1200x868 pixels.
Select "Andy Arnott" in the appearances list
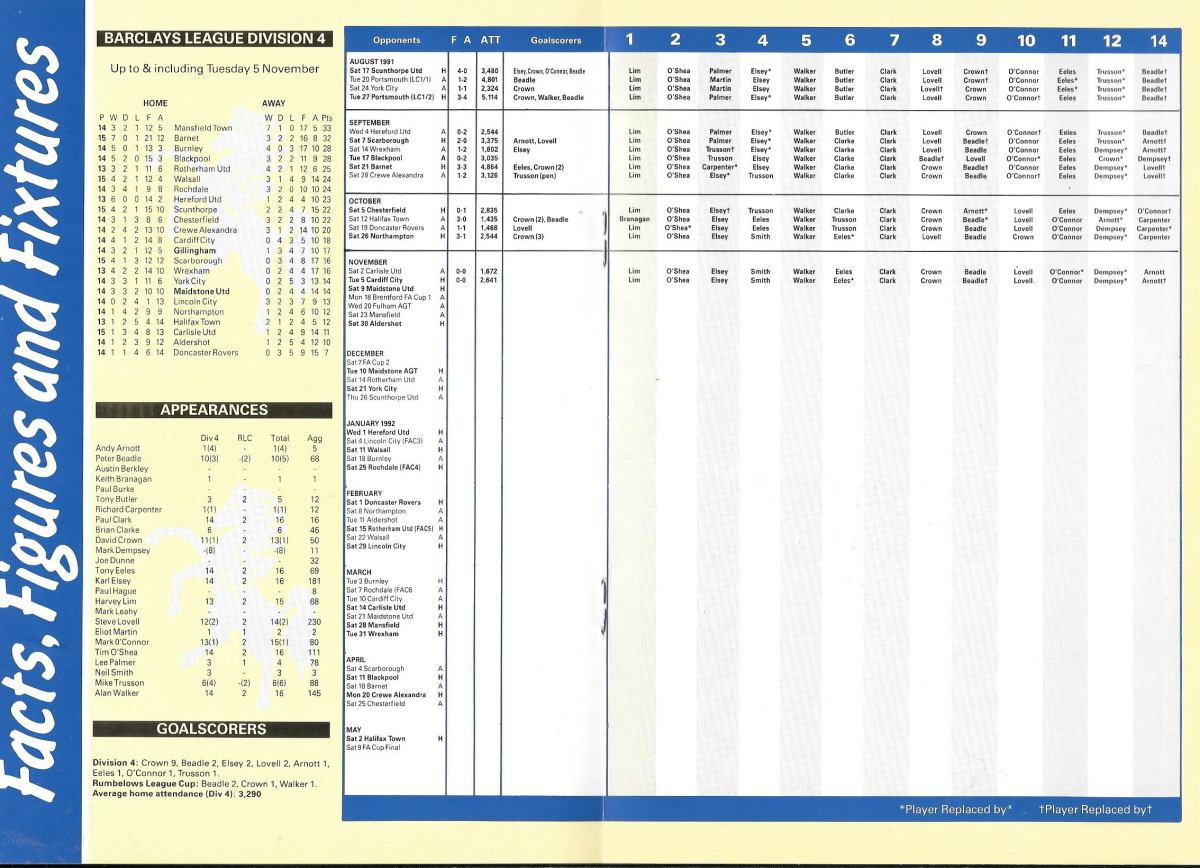tap(117, 448)
